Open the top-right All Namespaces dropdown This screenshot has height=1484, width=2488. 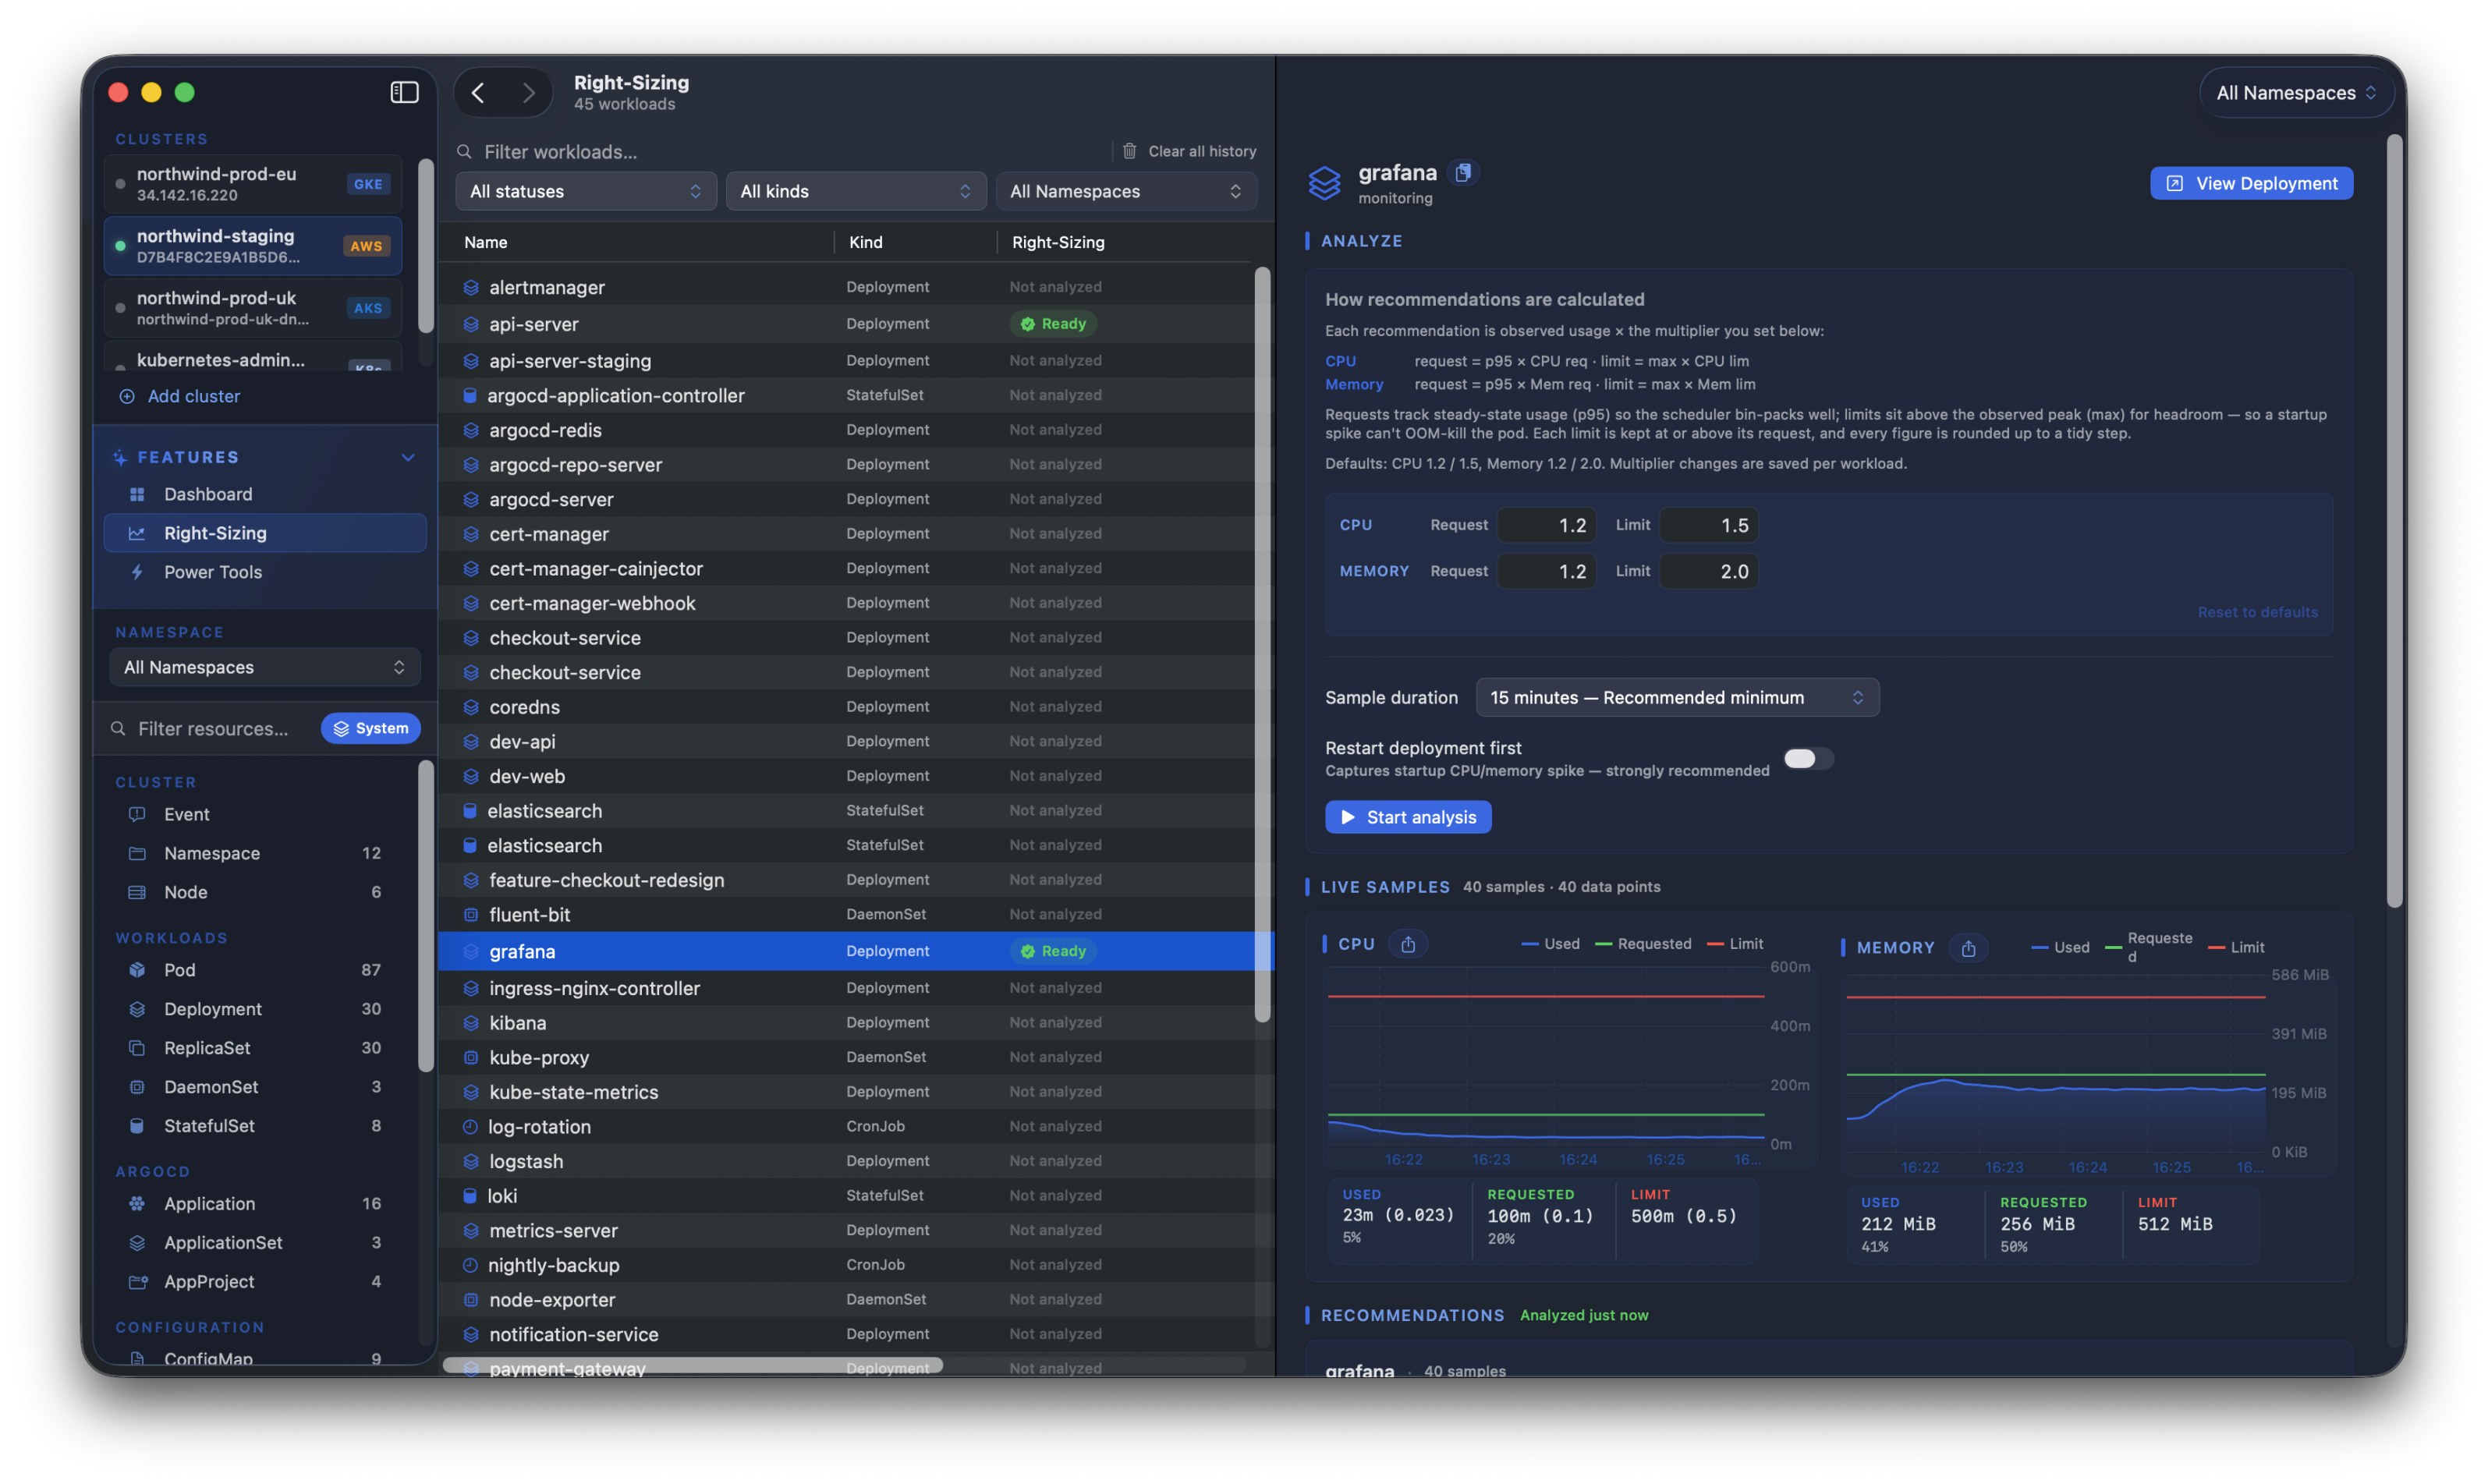click(2295, 93)
